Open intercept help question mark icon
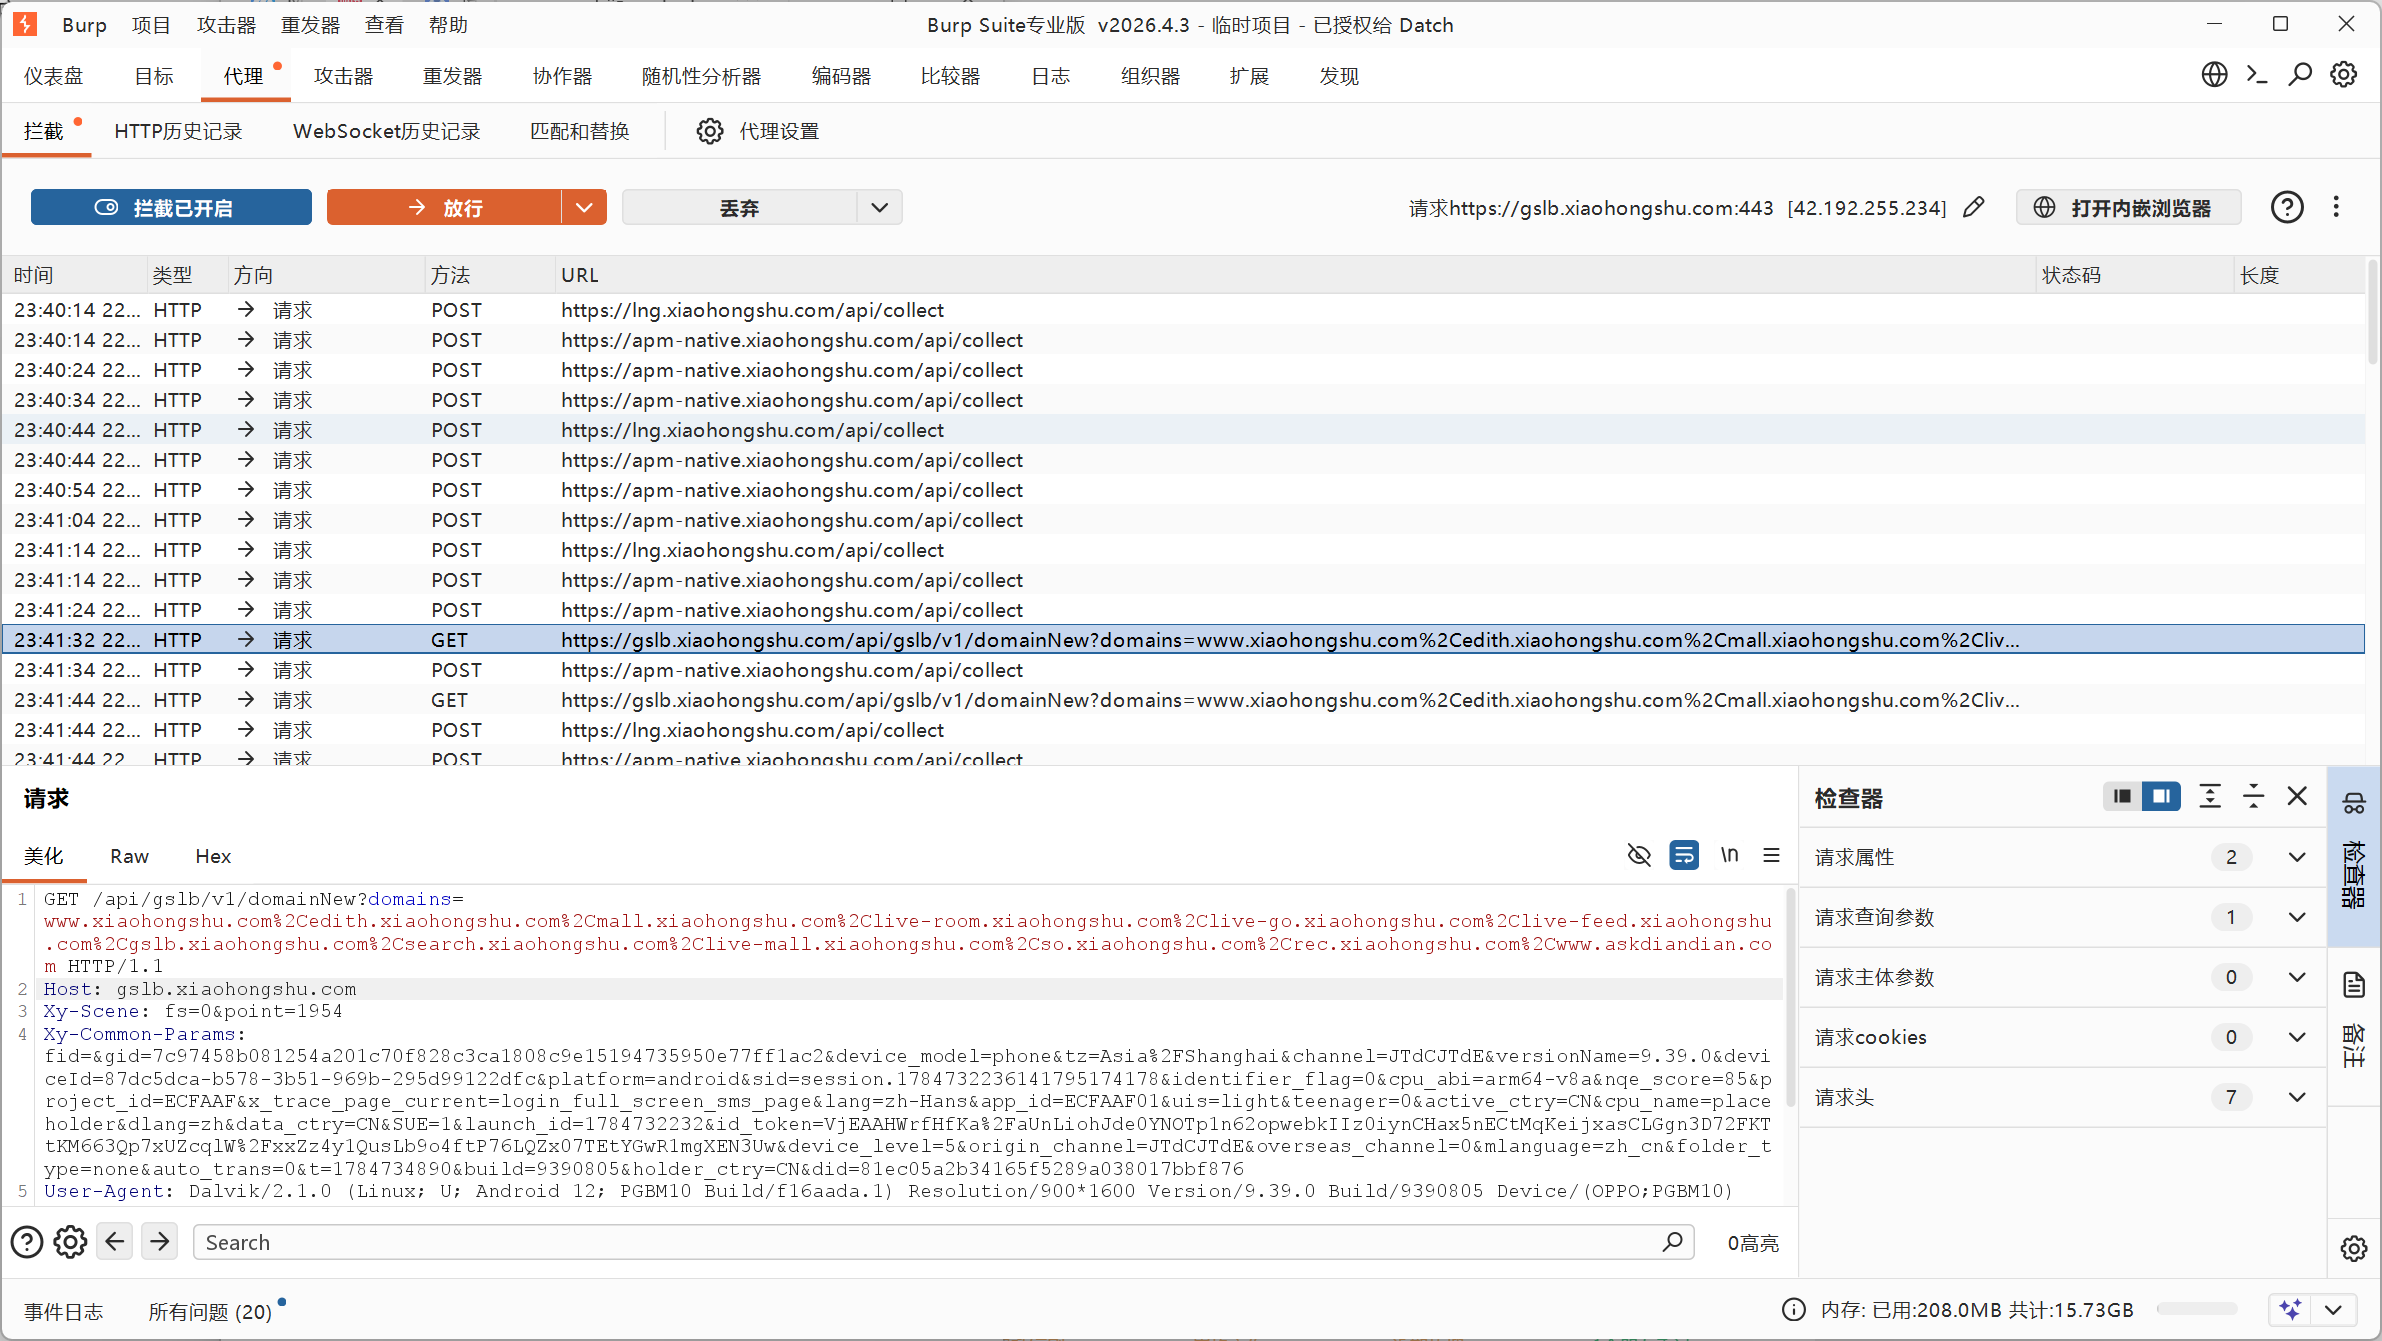Screen dimensions: 2382x1341 pyautogui.click(x=2287, y=207)
